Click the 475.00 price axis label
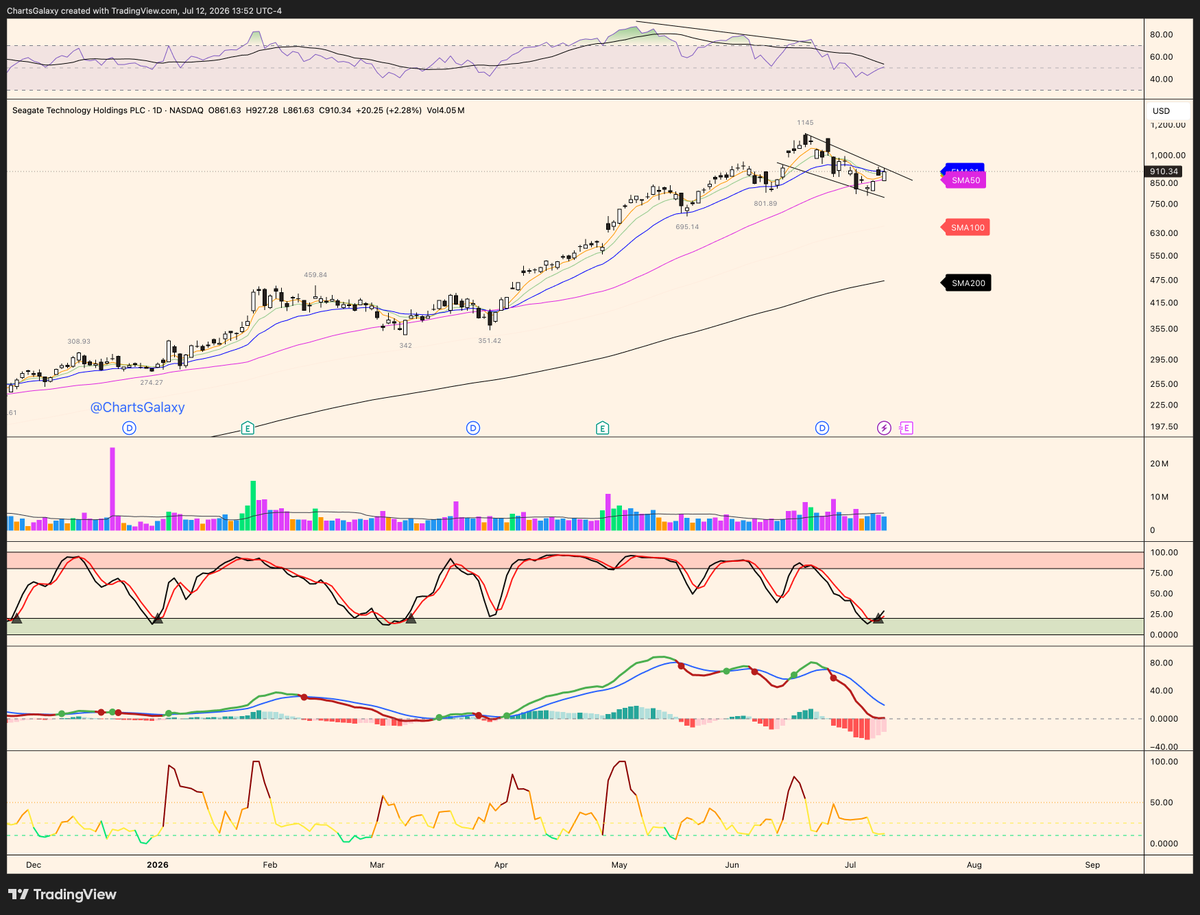 coord(1166,280)
